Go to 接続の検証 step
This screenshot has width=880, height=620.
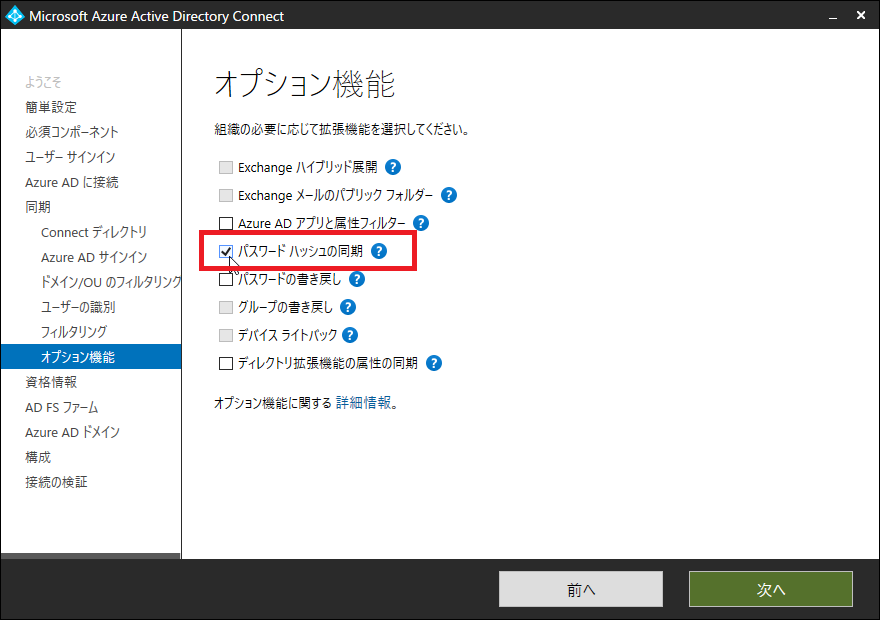[x=56, y=482]
